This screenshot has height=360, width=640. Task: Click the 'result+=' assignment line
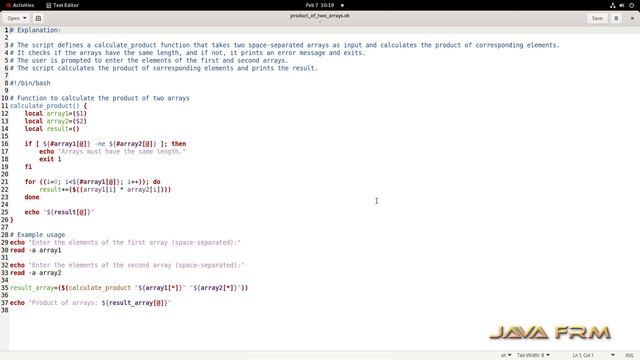point(105,189)
